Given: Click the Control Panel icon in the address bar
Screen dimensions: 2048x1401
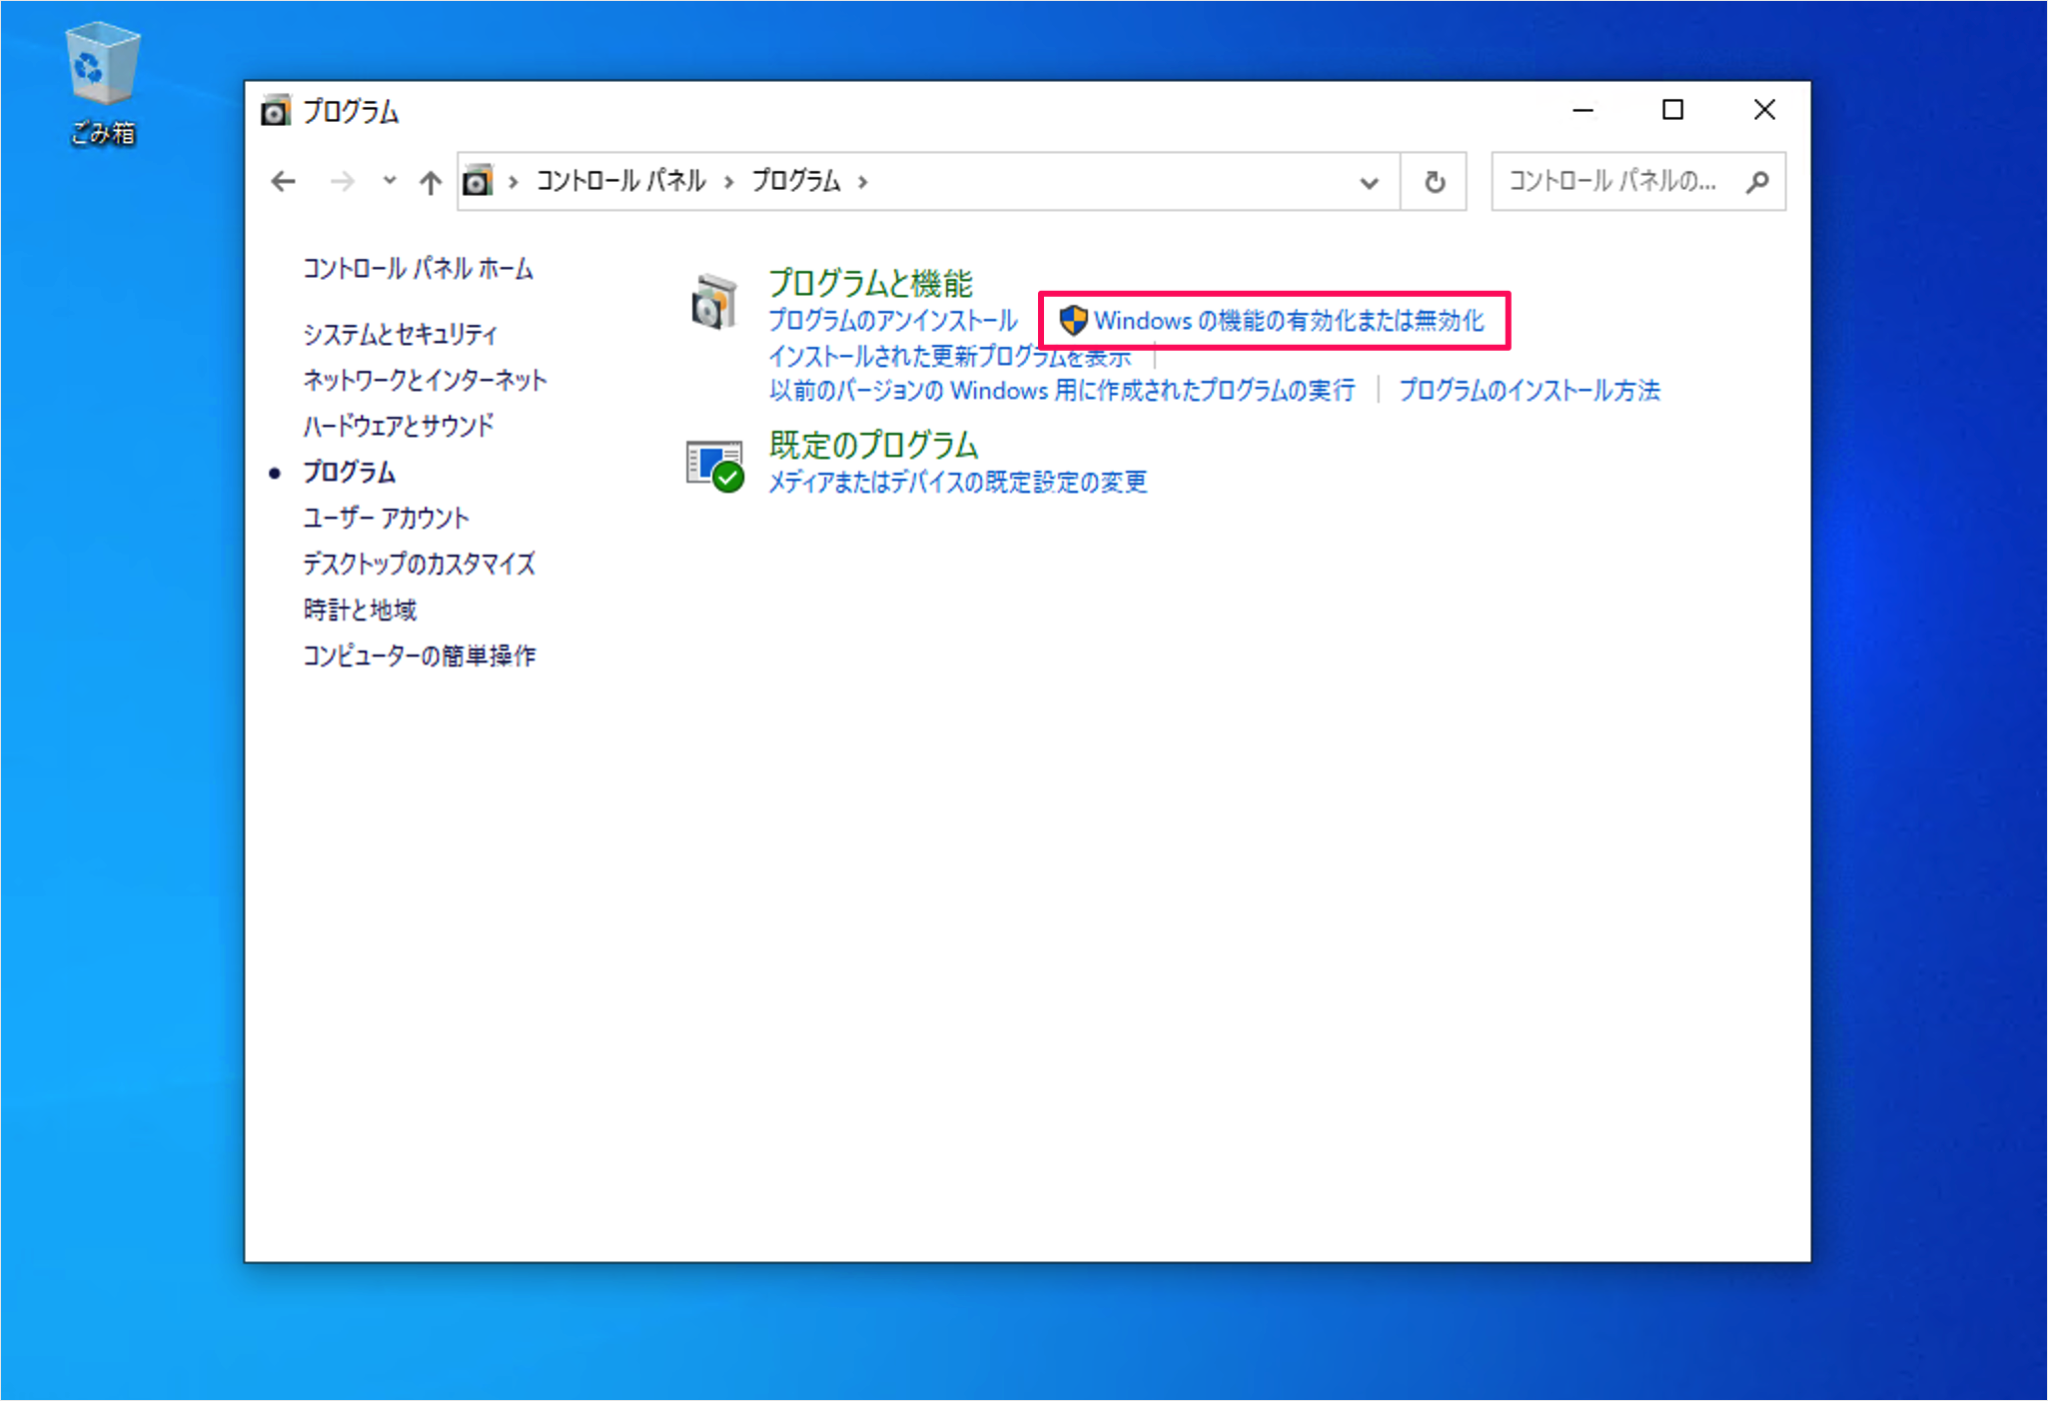Looking at the screenshot, I should coord(477,181).
